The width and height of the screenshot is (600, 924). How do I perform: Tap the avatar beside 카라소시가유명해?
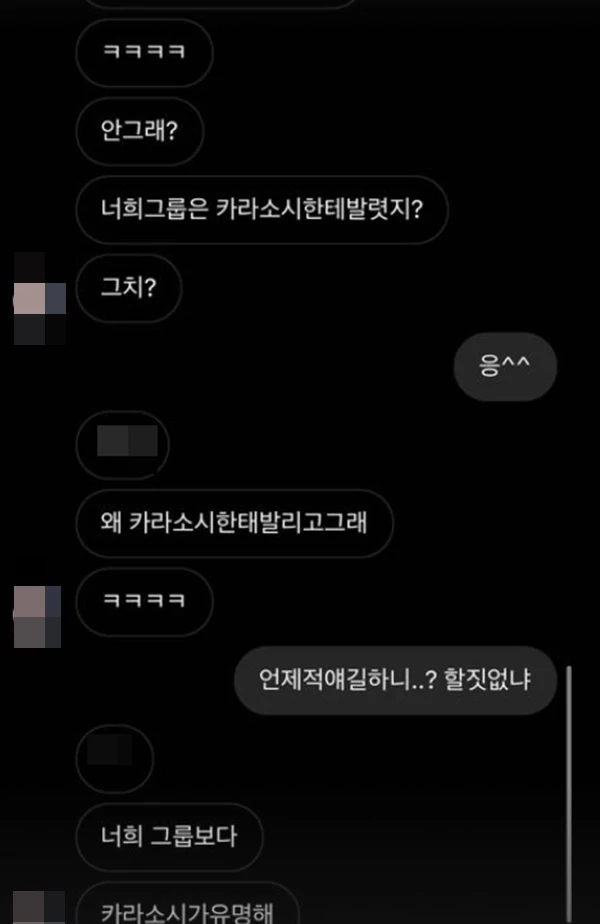(x=38, y=908)
